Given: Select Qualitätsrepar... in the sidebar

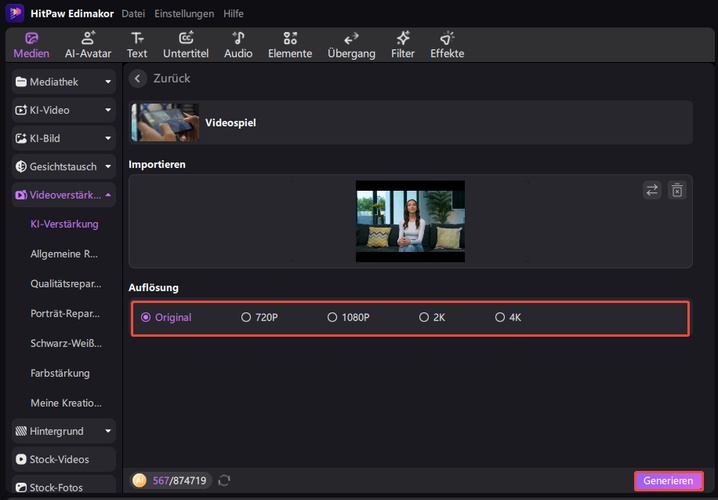Looking at the screenshot, I should click(66, 284).
